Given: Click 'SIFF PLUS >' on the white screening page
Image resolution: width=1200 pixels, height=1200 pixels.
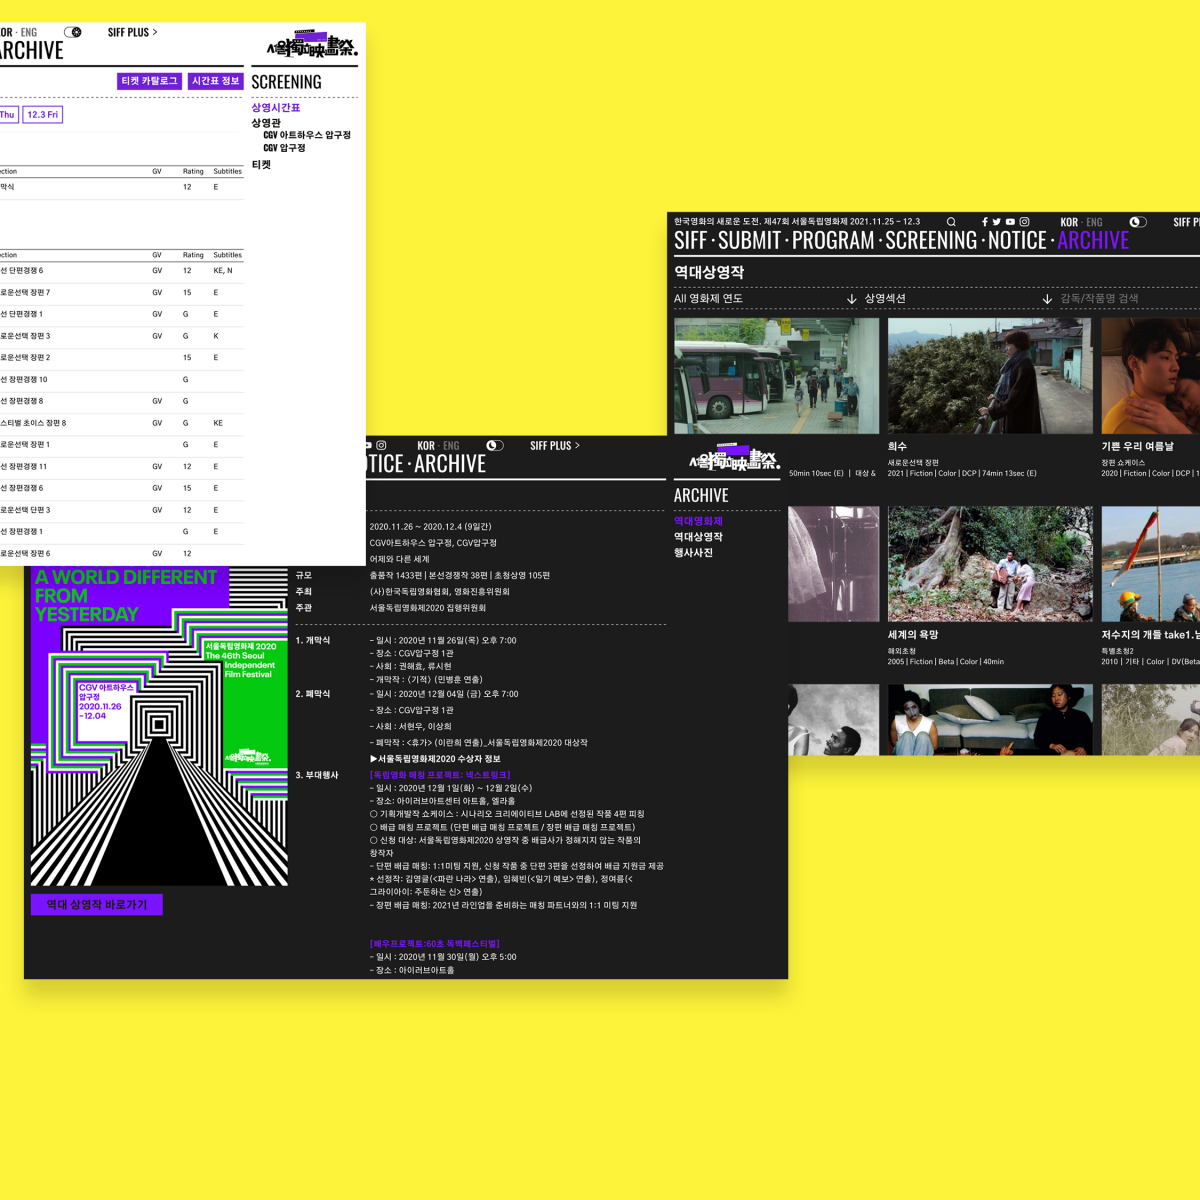Looking at the screenshot, I should (x=133, y=32).
